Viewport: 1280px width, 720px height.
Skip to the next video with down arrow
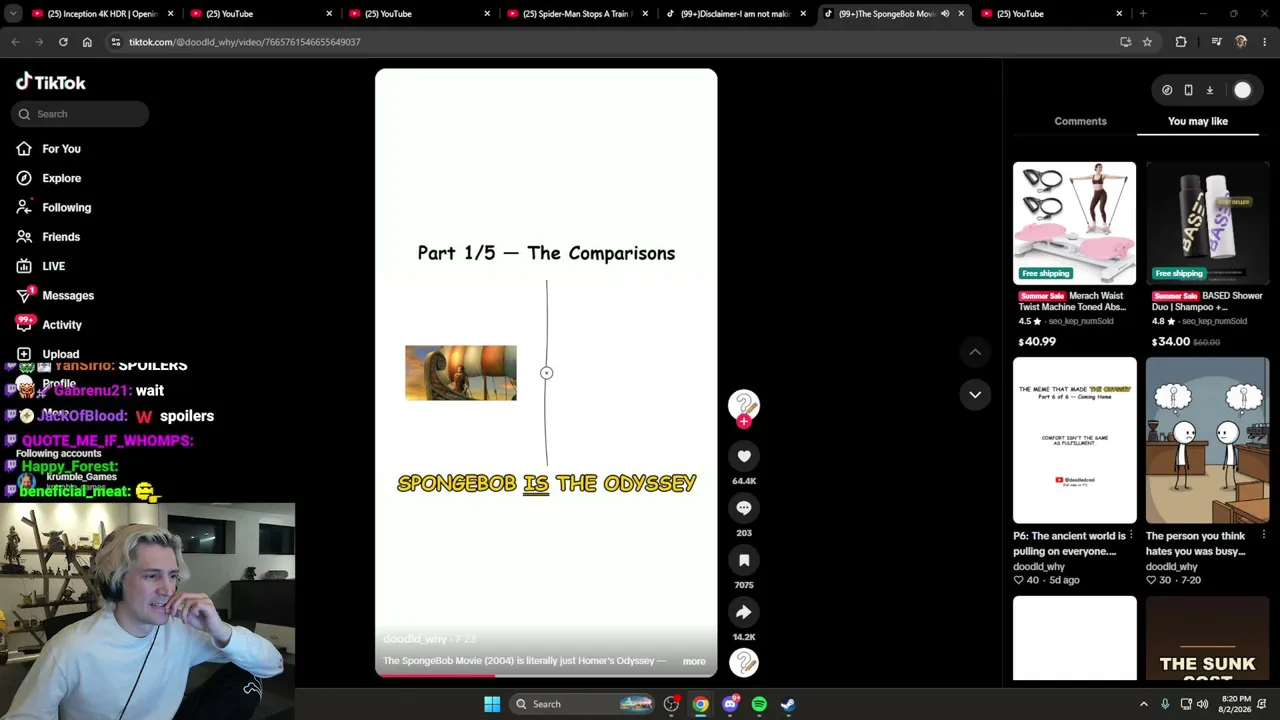[x=975, y=395]
